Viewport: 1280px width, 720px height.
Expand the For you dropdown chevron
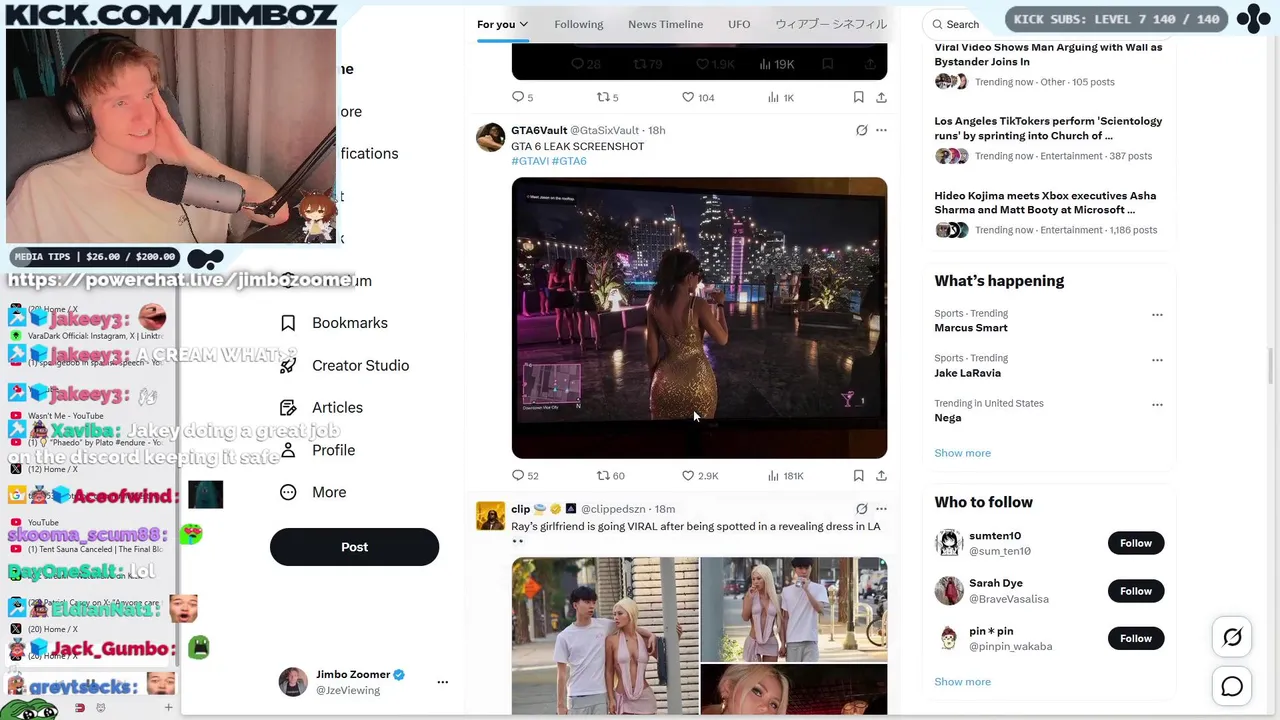524,24
